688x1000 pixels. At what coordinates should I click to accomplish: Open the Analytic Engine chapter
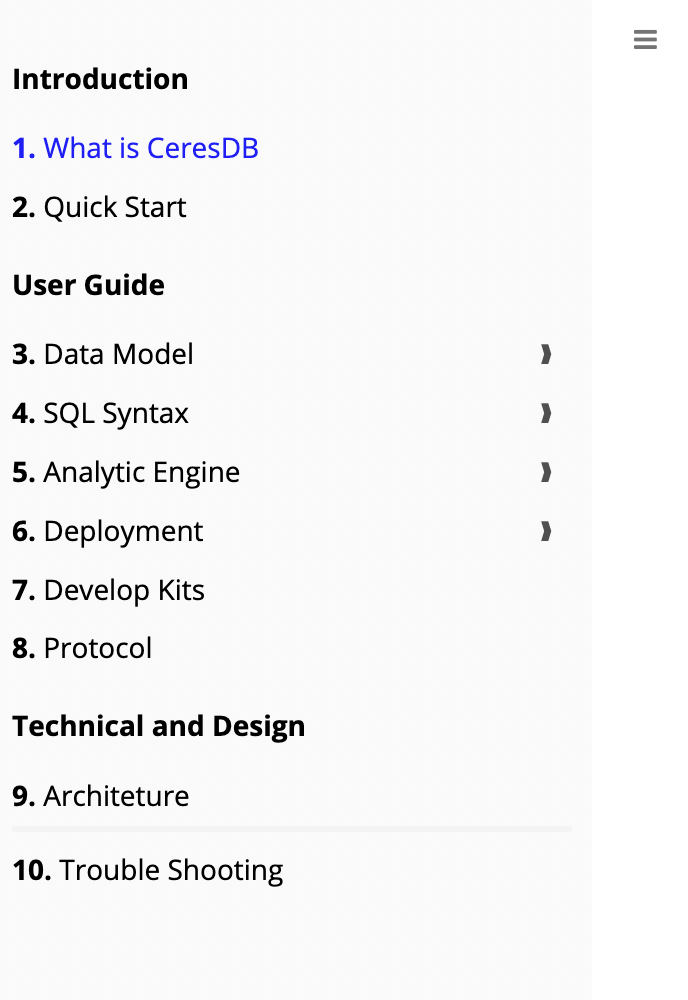point(126,473)
